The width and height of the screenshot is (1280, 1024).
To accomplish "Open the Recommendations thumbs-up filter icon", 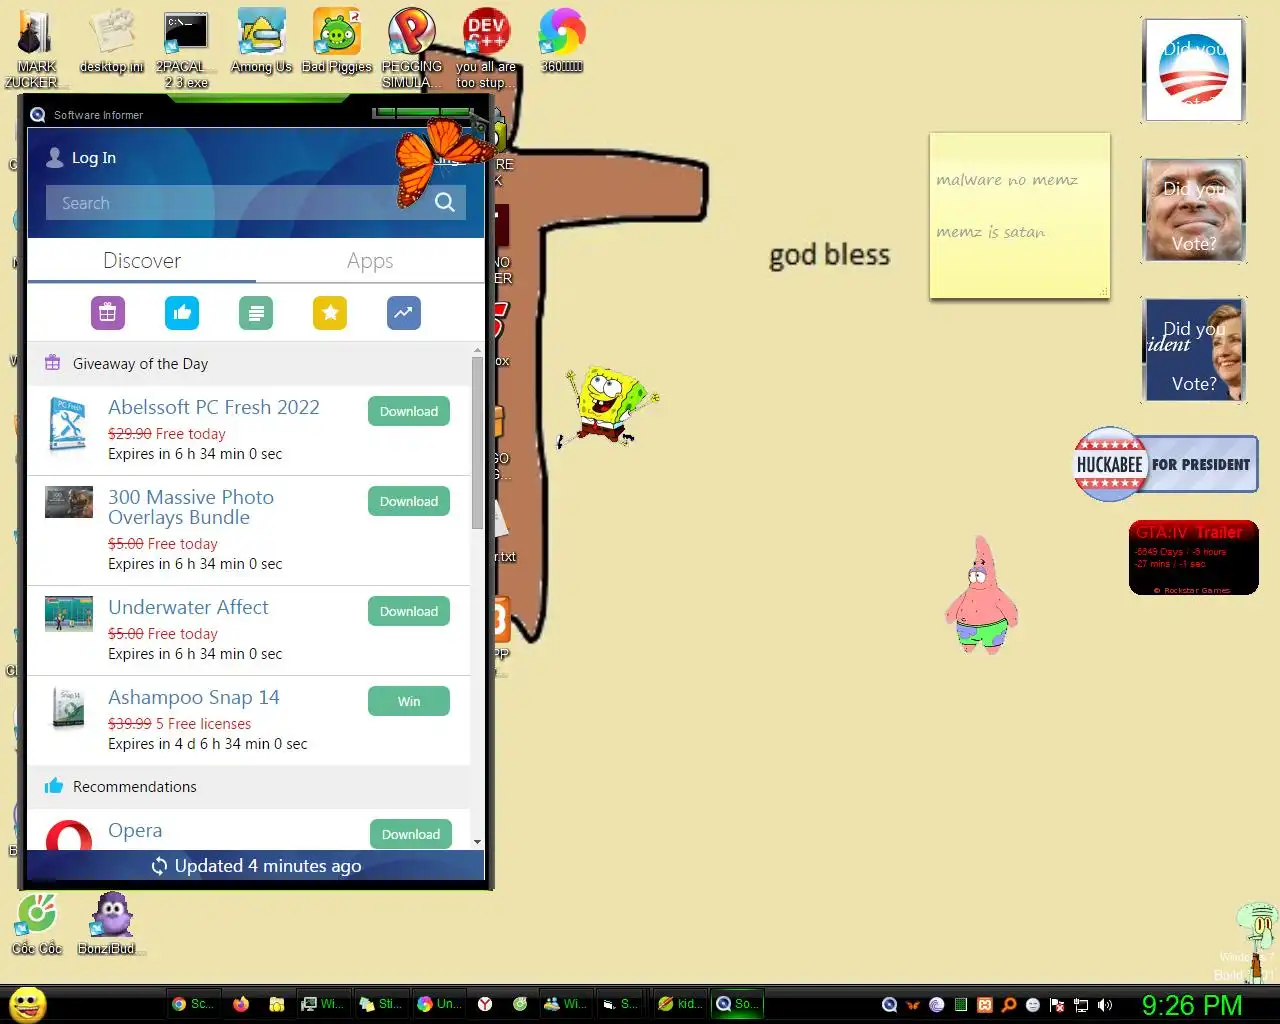I will click(182, 313).
